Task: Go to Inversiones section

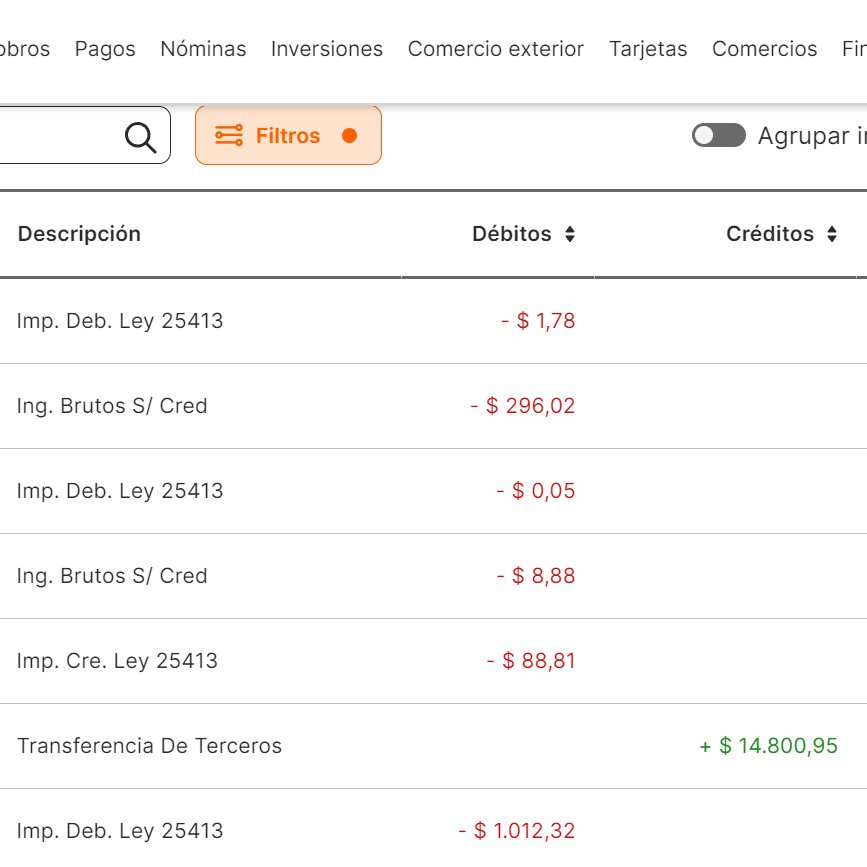Action: coord(327,49)
